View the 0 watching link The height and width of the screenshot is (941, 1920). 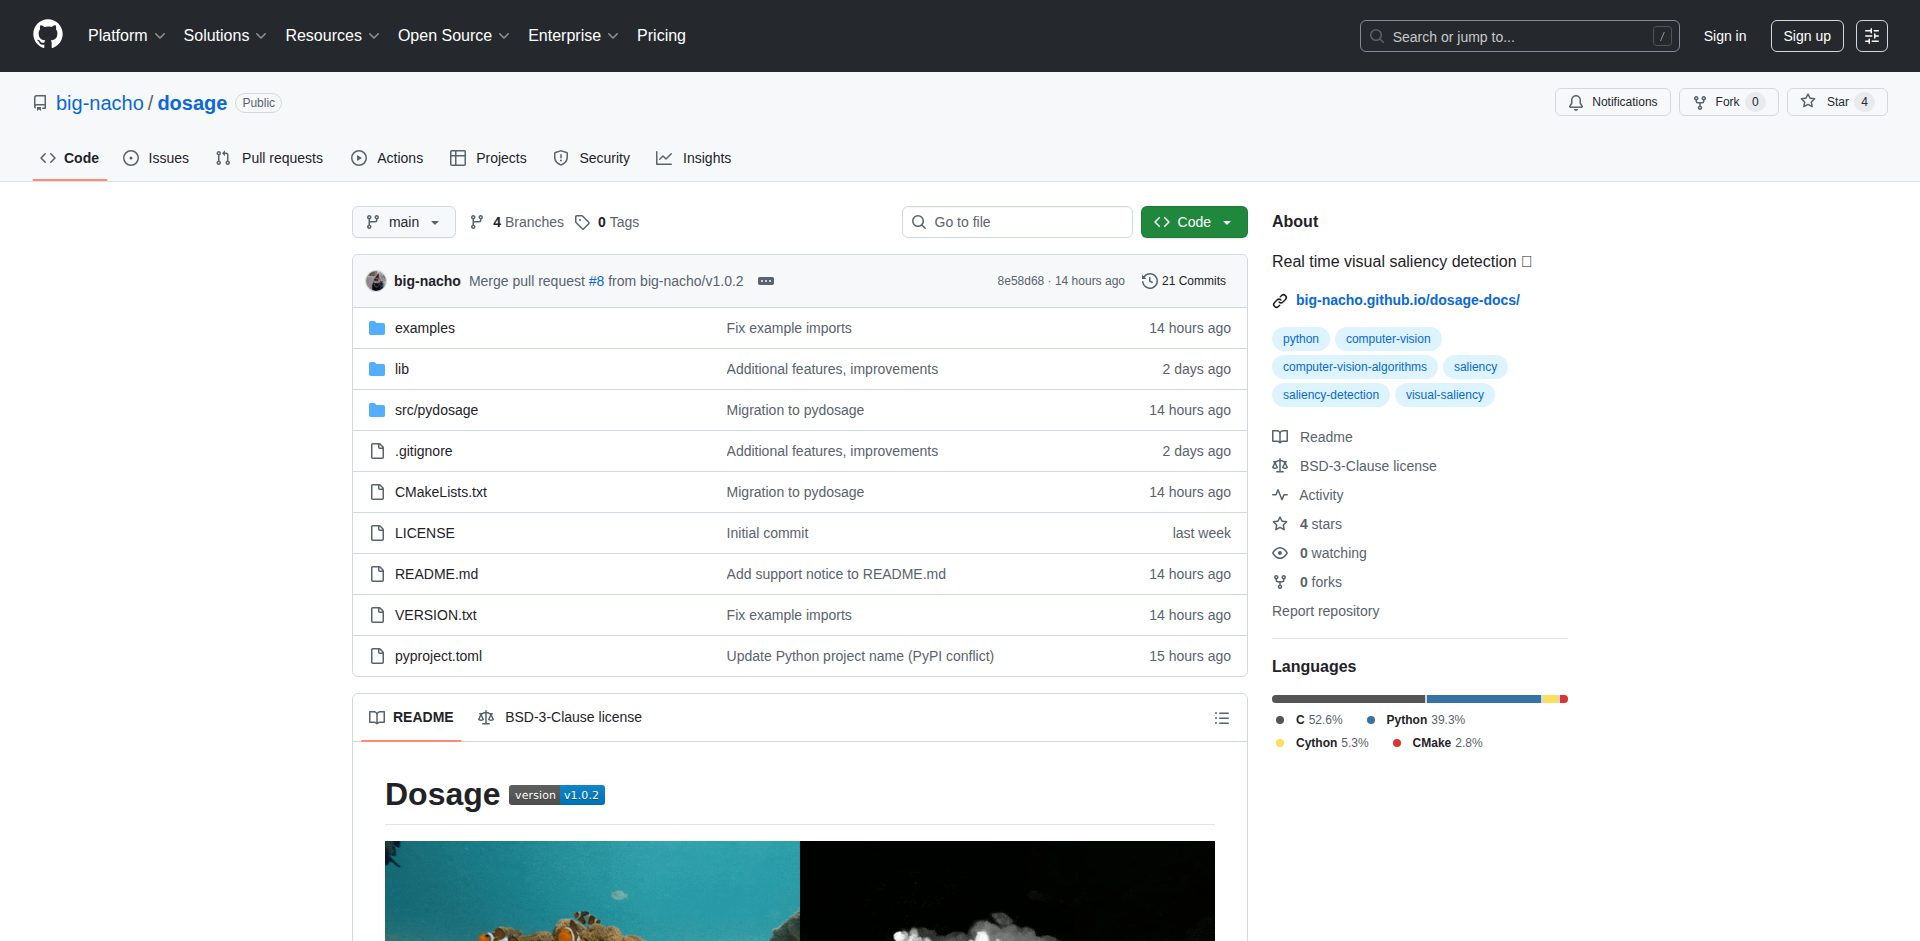[1319, 553]
